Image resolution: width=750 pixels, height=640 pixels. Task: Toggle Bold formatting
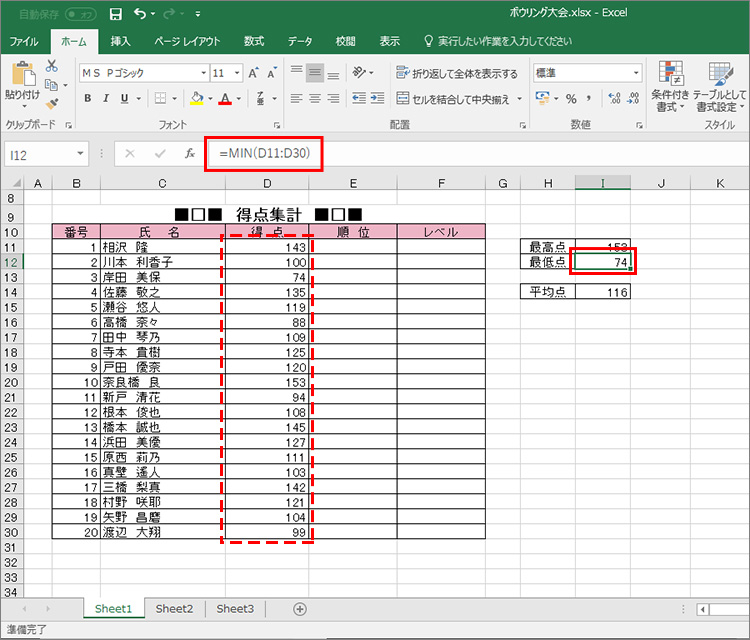[x=88, y=99]
